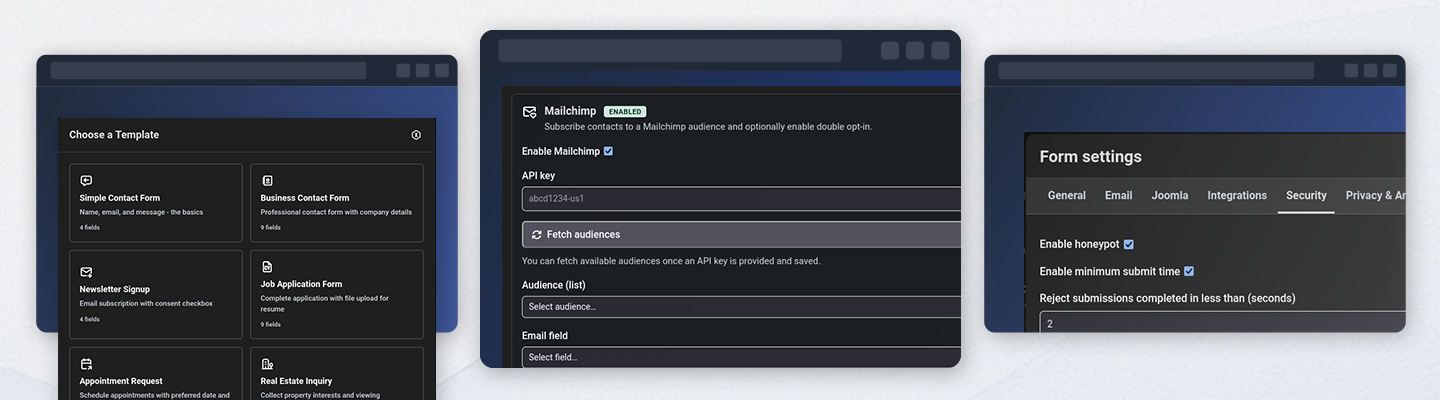Select the Simple Contact Form template
Image resolution: width=1440 pixels, height=400 pixels.
[x=156, y=203]
